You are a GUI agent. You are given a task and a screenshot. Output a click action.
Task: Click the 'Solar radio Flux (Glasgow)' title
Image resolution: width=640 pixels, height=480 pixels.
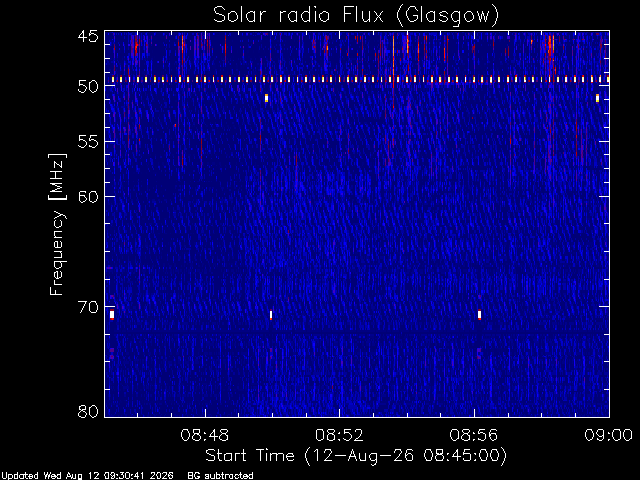[356, 16]
